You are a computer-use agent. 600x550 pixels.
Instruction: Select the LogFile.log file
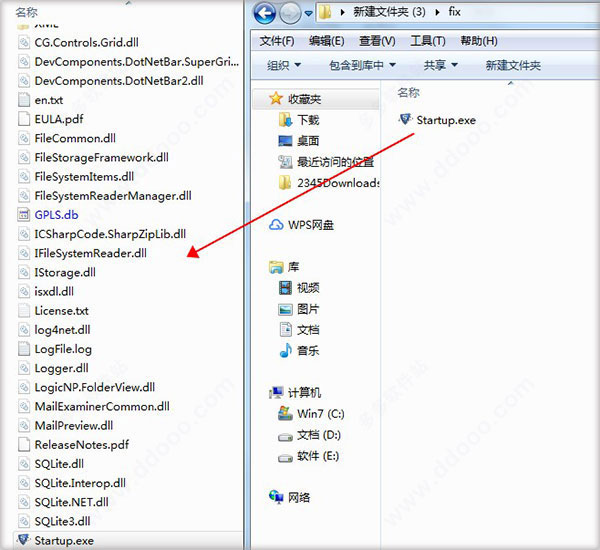(x=55, y=349)
